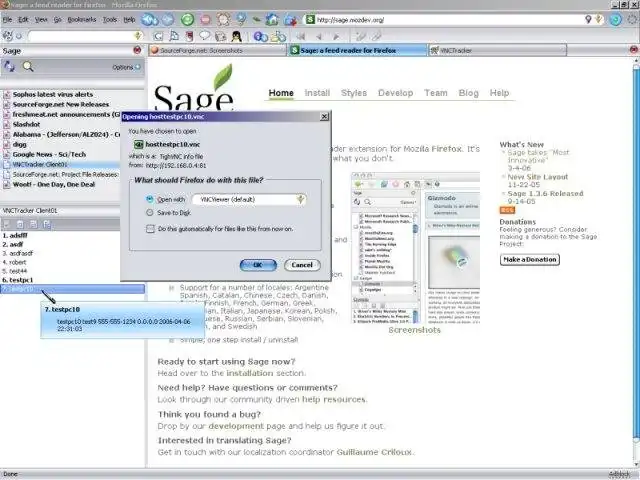
Task: Click the Home house icon in the toolbar
Action: pos(272,19)
